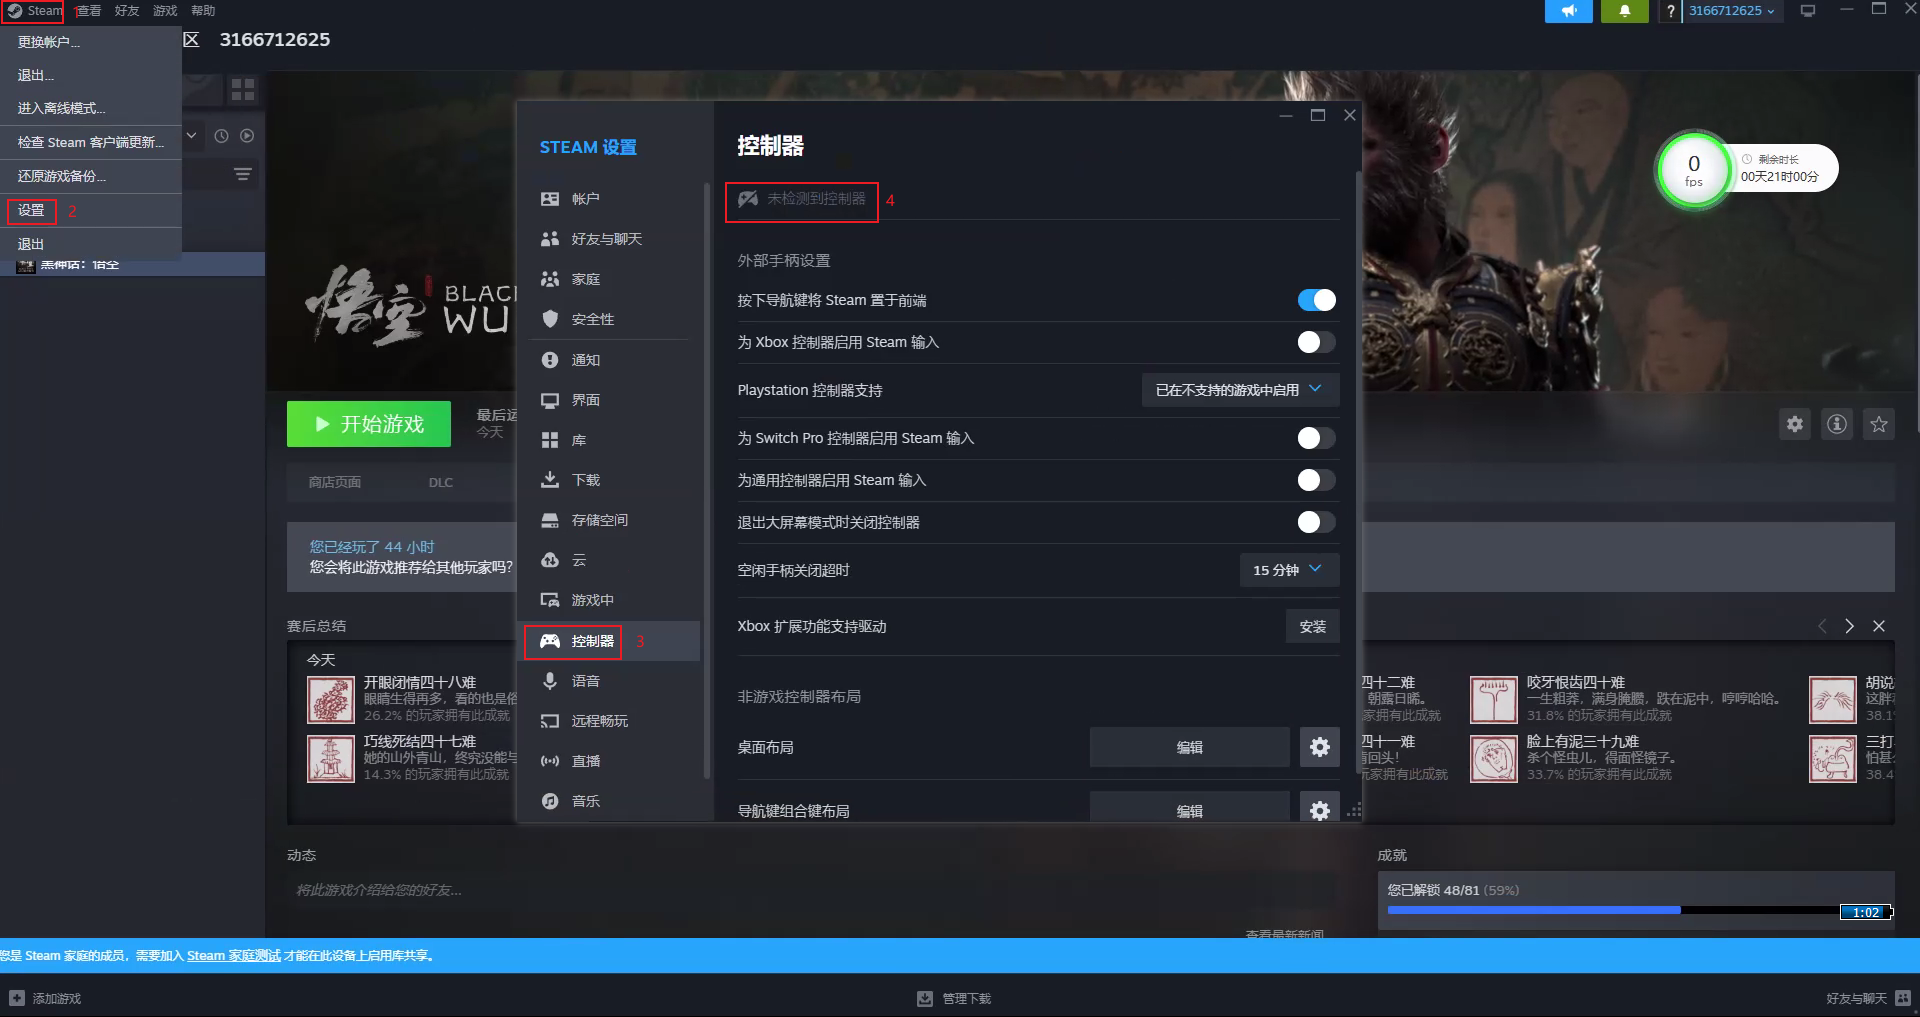Switch to Big Picture mode icon

pyautogui.click(x=1808, y=11)
